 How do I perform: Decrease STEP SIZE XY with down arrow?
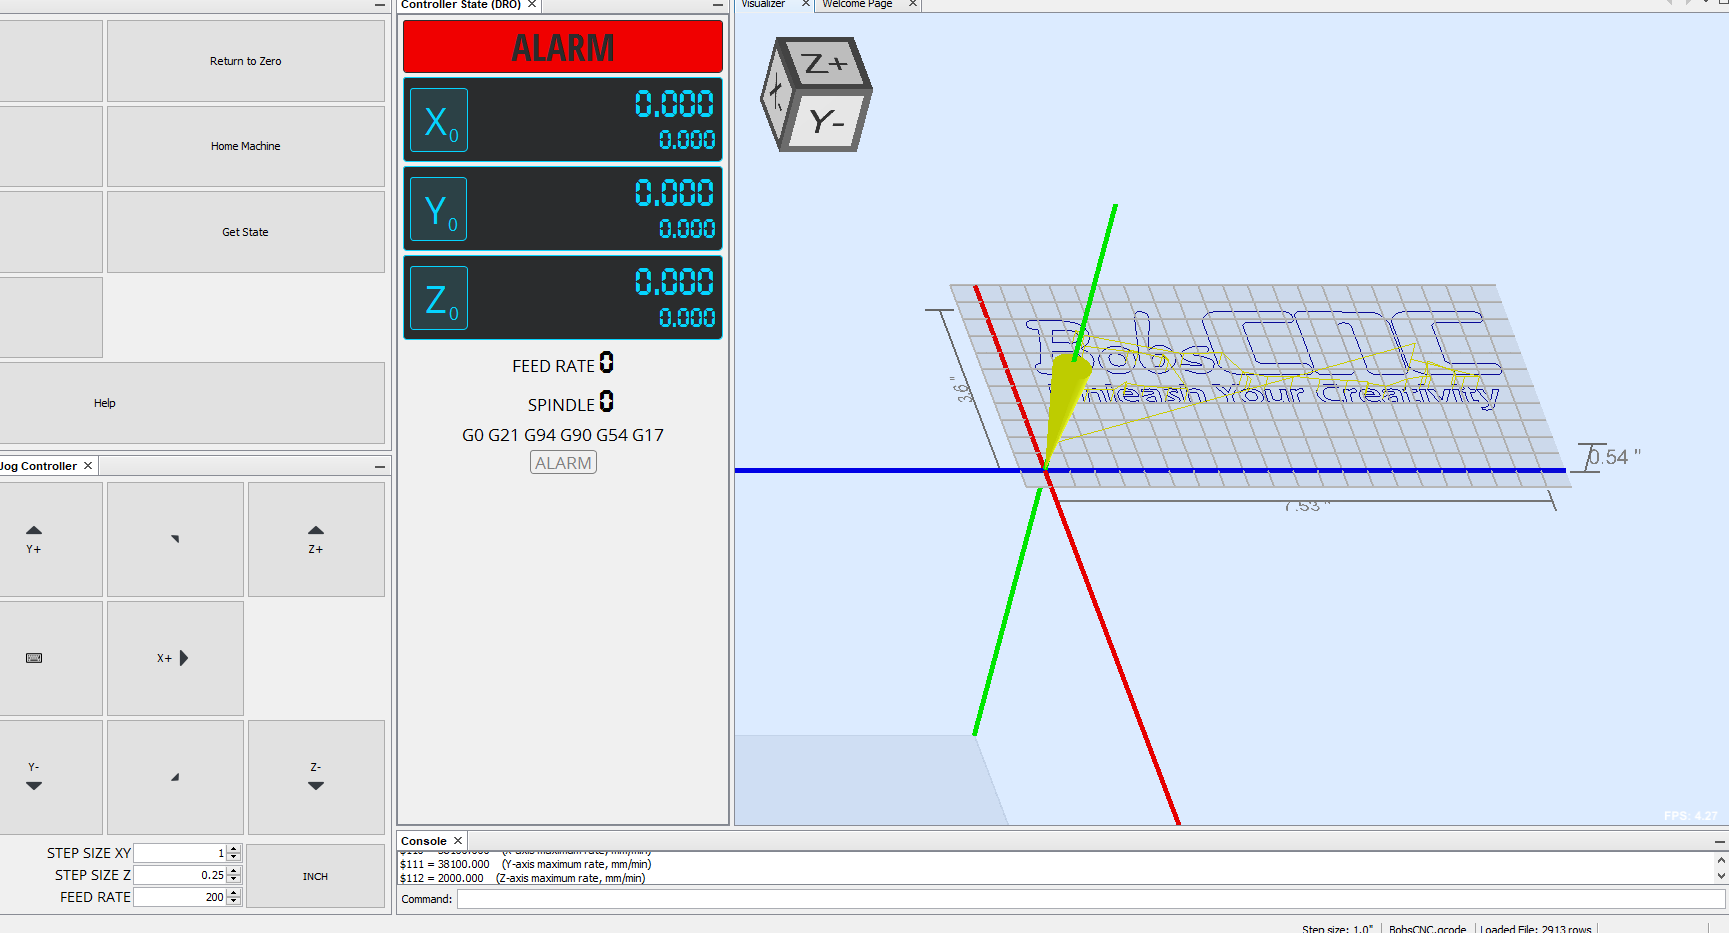tap(234, 857)
